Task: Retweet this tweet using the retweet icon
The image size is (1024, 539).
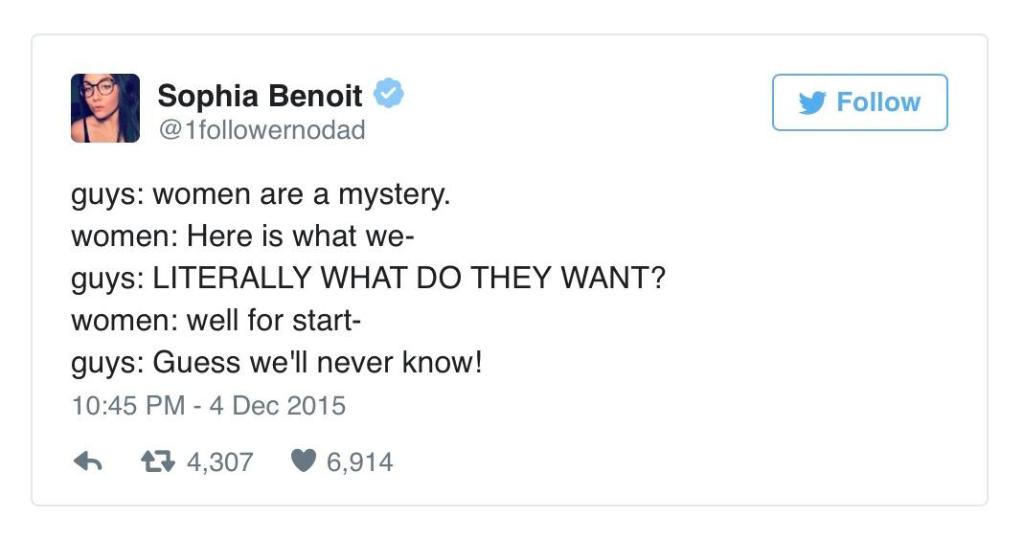Action: [x=157, y=462]
